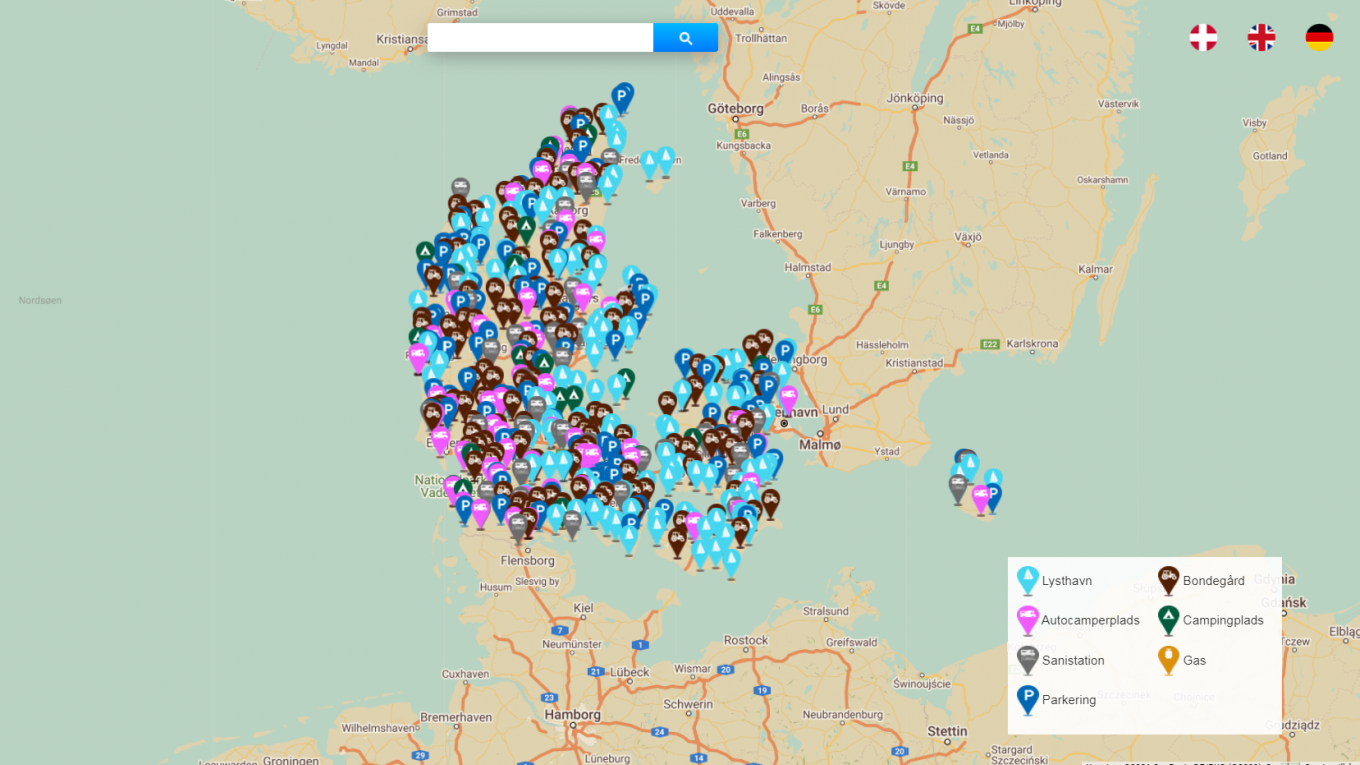
Task: Choose the German flag language option
Action: [x=1319, y=38]
